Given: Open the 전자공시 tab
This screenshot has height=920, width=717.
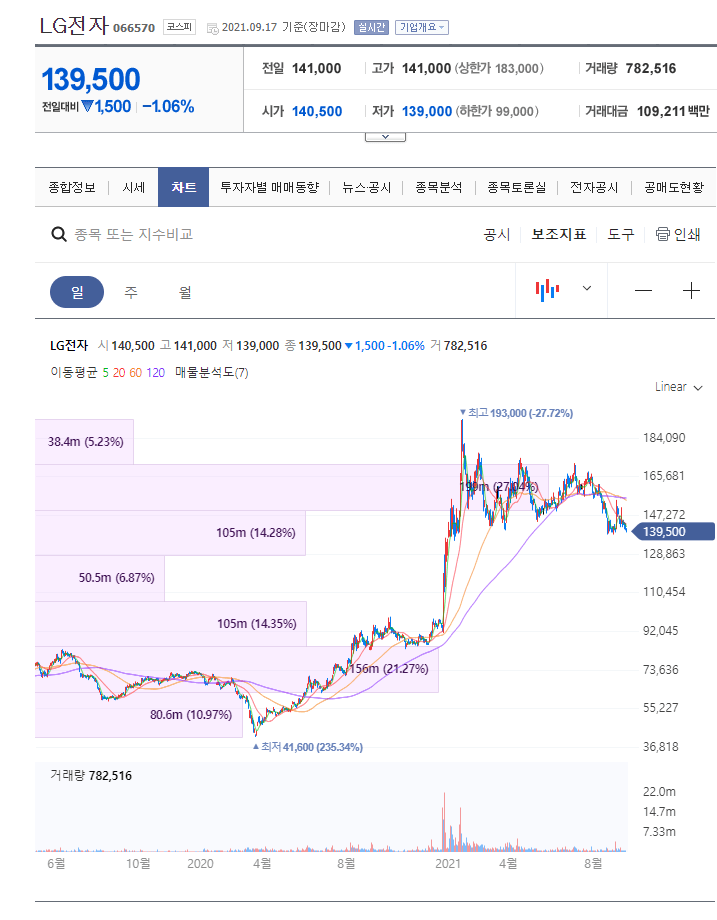Looking at the screenshot, I should point(594,187).
